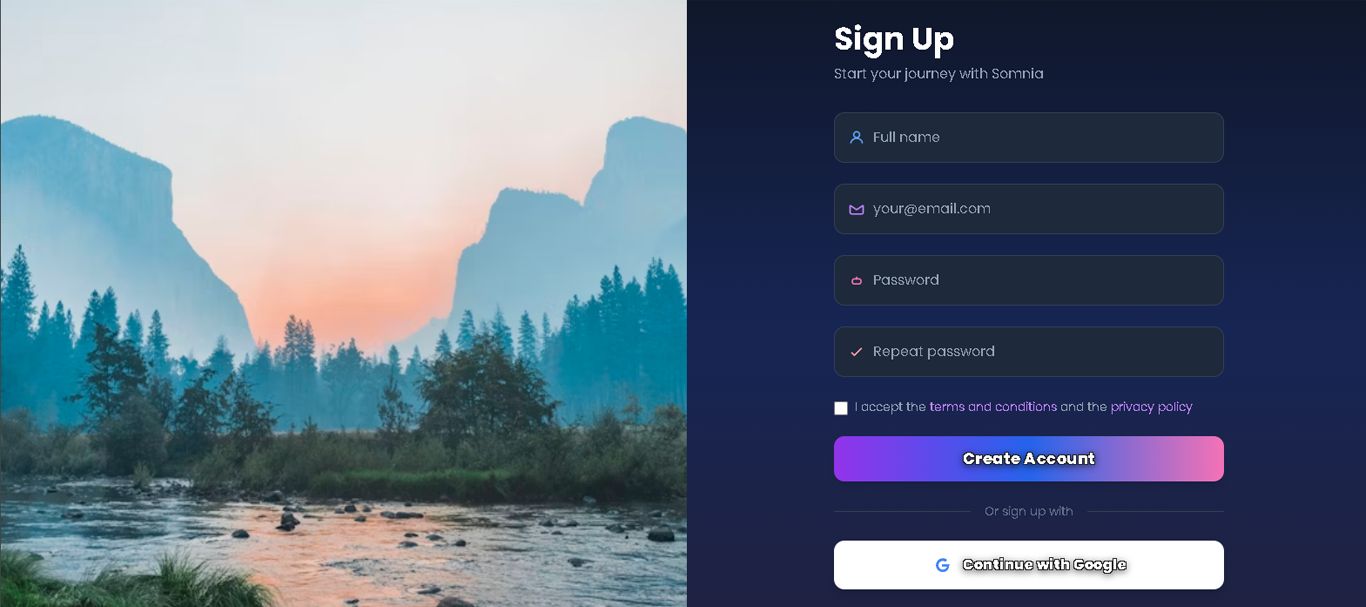The height and width of the screenshot is (607, 1366).
Task: Click the checkmark icon in Repeat password field
Action: click(856, 352)
